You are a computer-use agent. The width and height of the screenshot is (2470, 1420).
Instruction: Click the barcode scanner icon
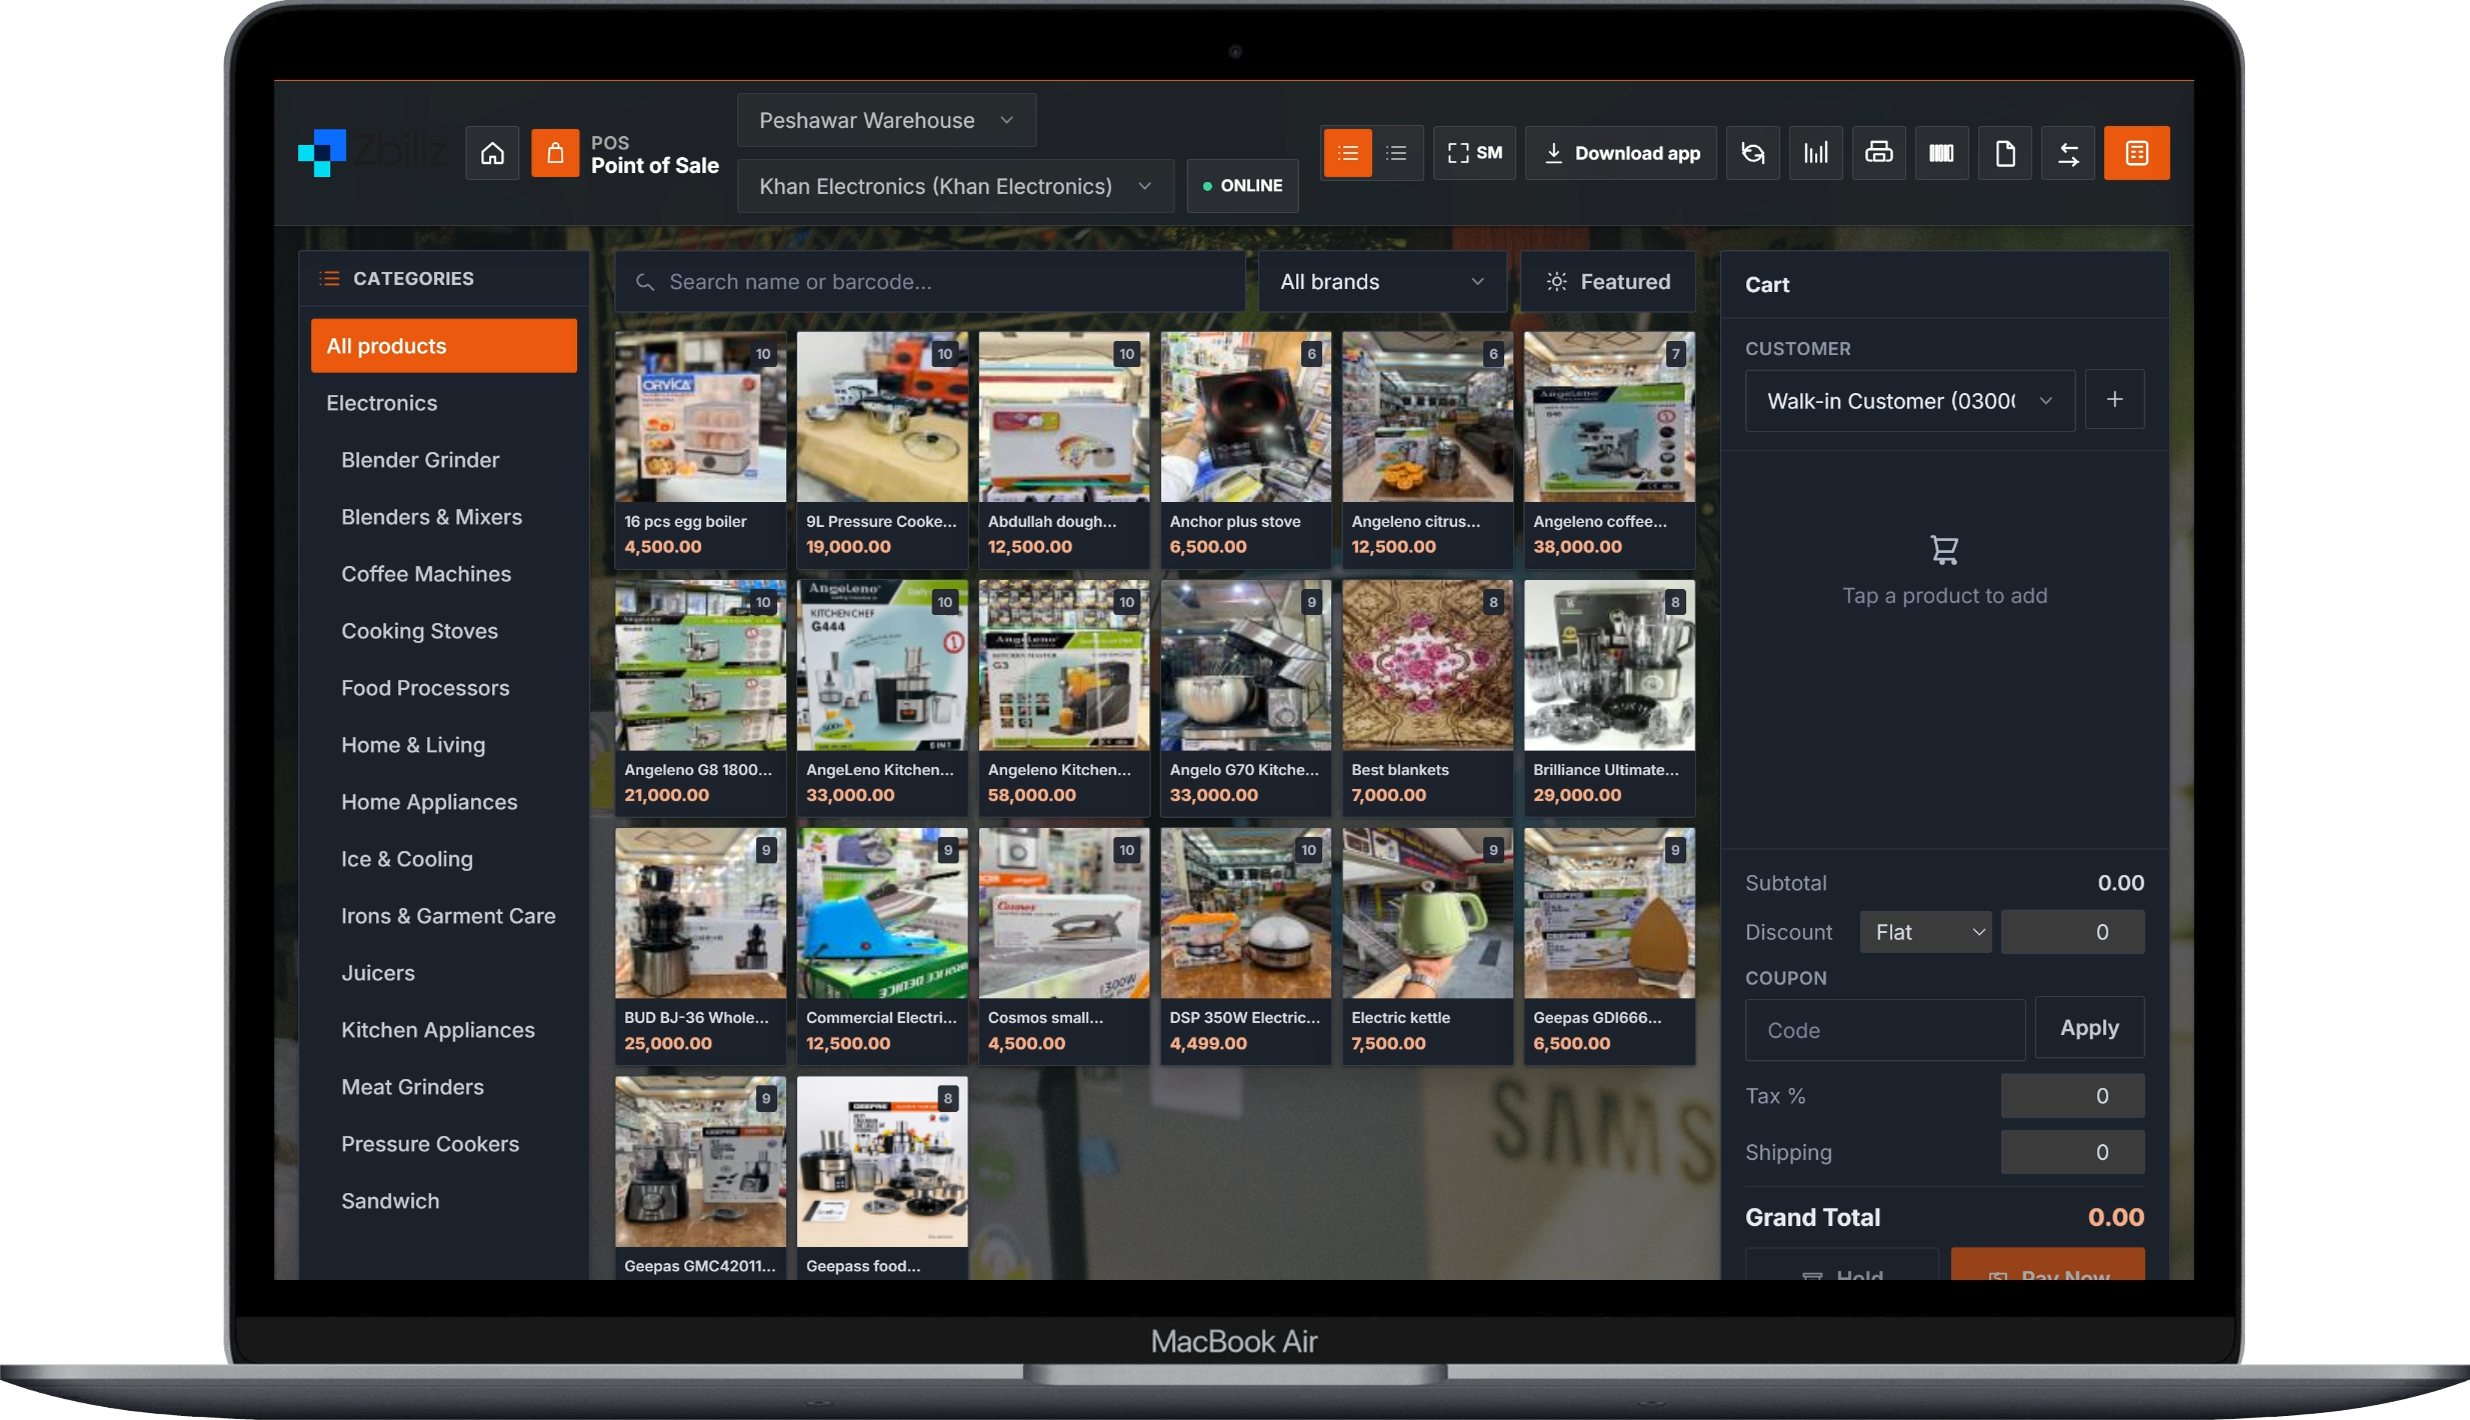1942,153
